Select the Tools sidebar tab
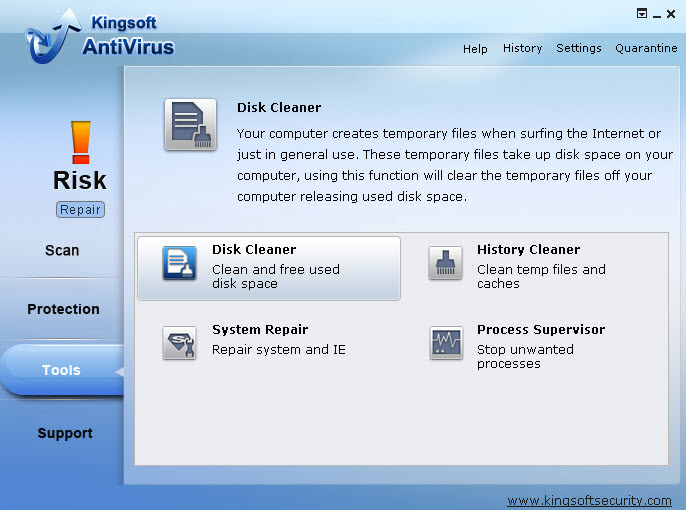The height and width of the screenshot is (510, 686). [x=62, y=370]
